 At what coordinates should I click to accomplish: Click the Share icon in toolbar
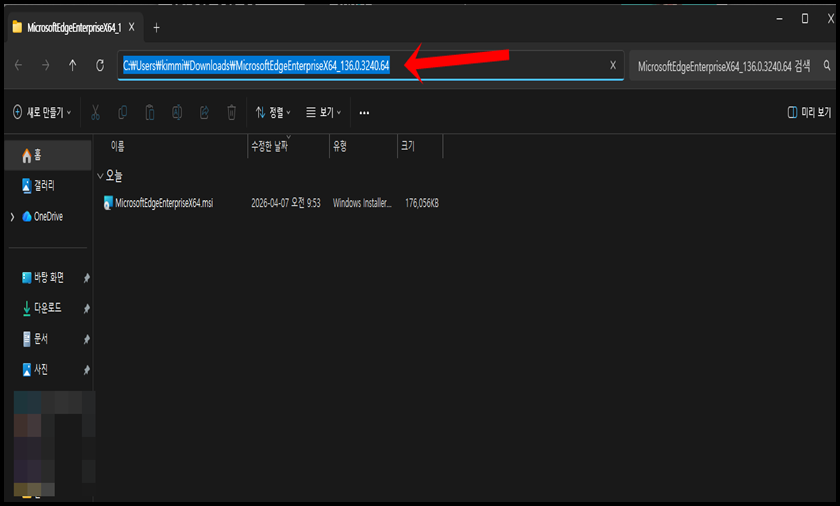(204, 112)
